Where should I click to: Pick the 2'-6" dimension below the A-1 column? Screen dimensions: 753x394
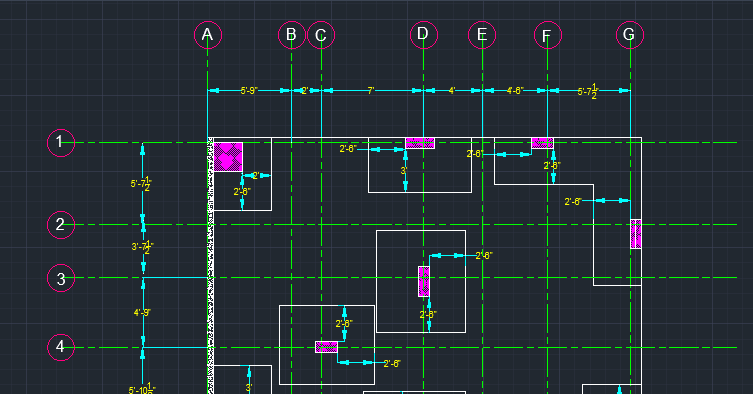click(x=242, y=192)
